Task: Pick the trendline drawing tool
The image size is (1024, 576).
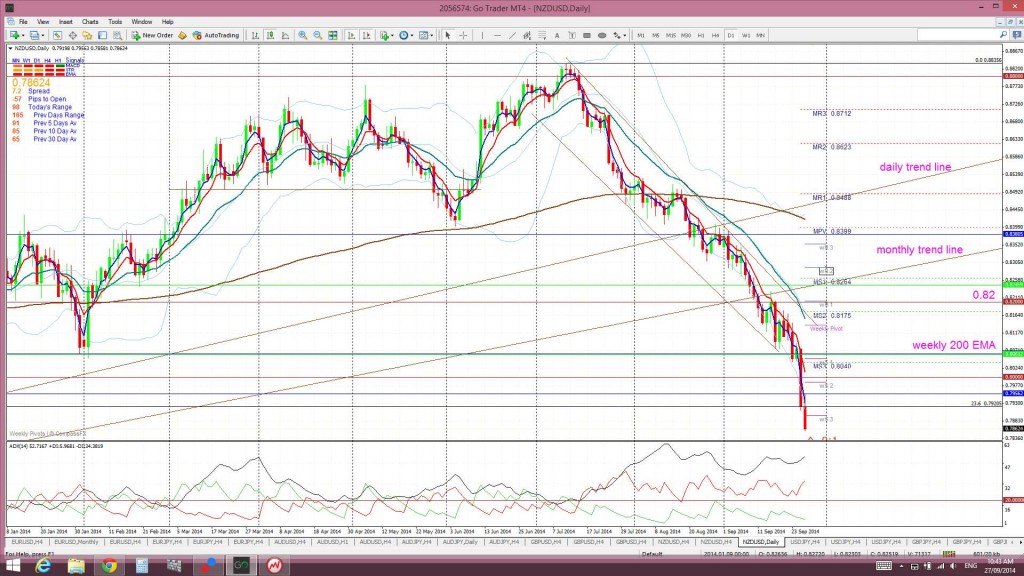Action: (512, 35)
